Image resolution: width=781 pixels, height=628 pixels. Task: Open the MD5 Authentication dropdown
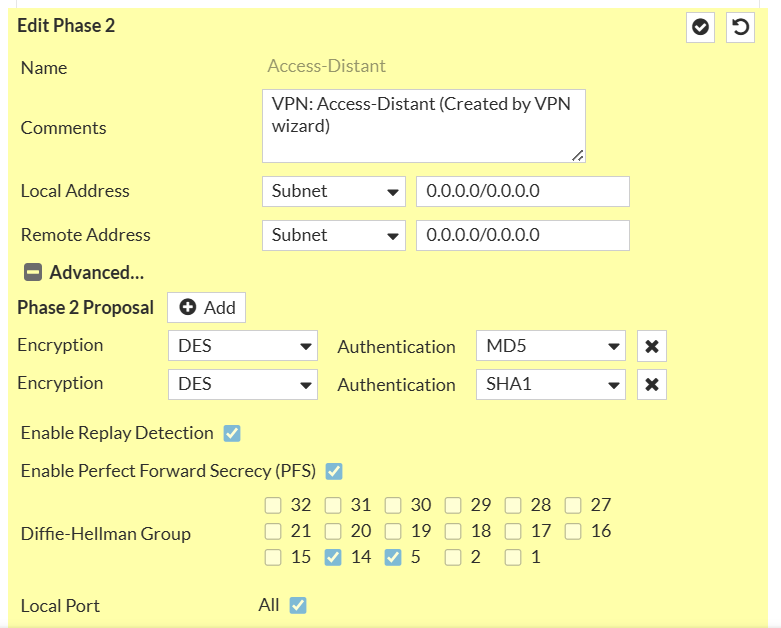pos(550,346)
